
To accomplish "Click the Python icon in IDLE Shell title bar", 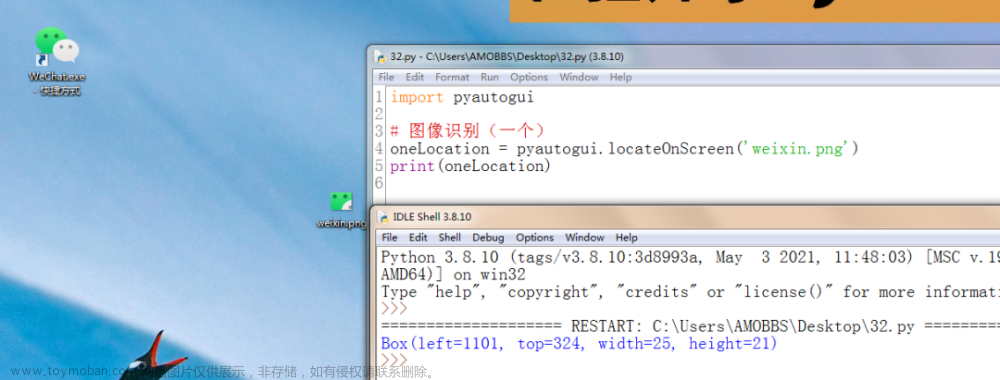I will 384,217.
